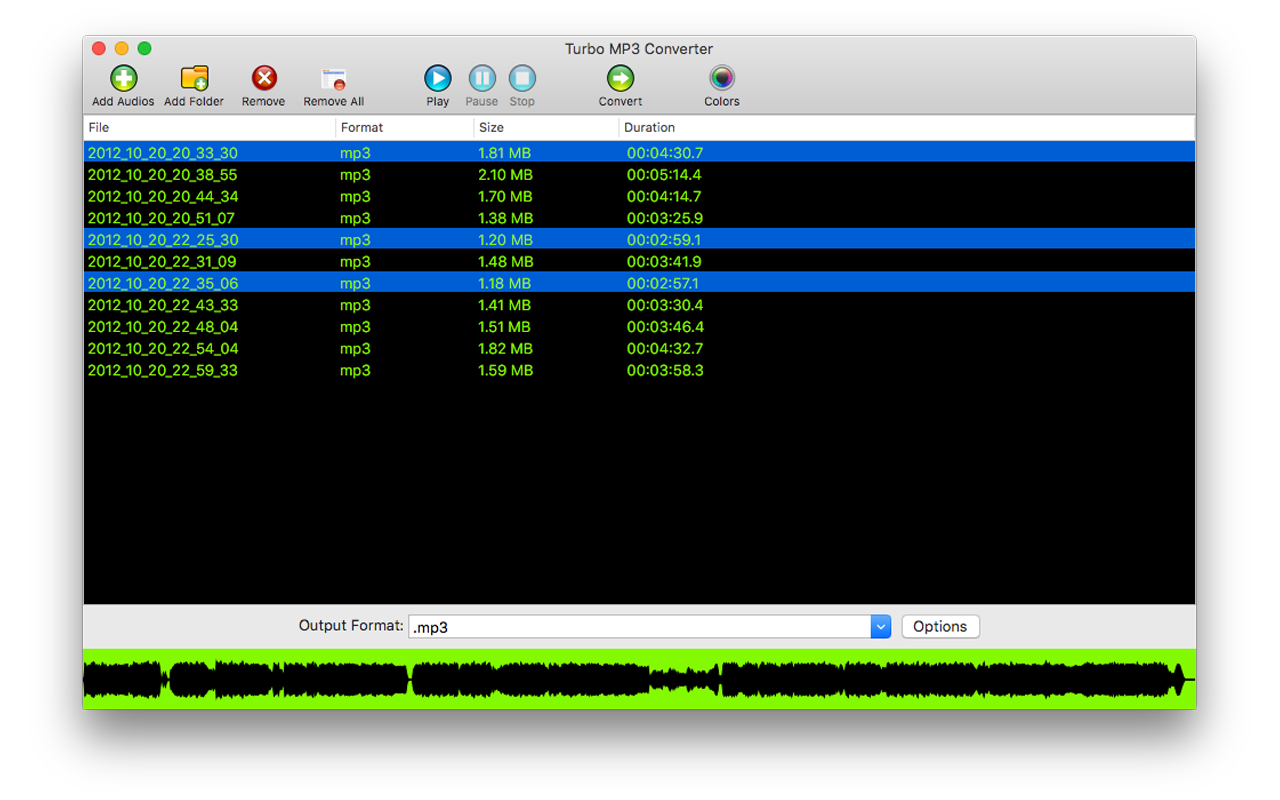Sort by the Format column header

(405, 128)
